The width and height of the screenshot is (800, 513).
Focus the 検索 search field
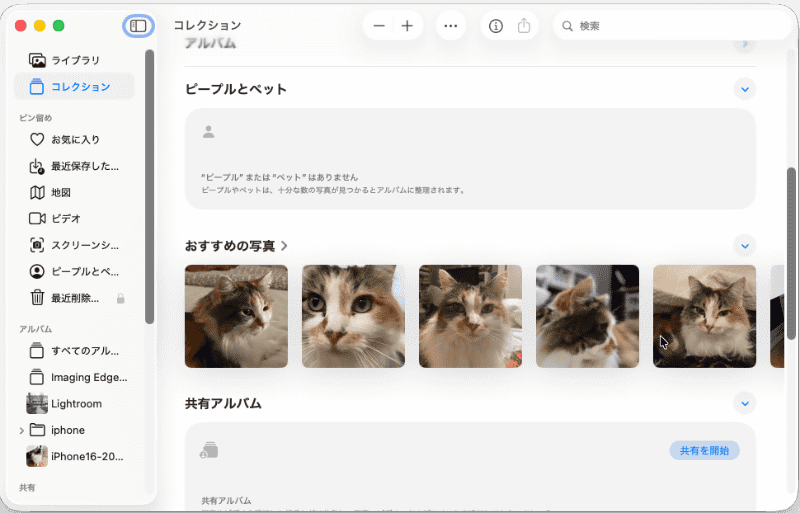coord(672,26)
